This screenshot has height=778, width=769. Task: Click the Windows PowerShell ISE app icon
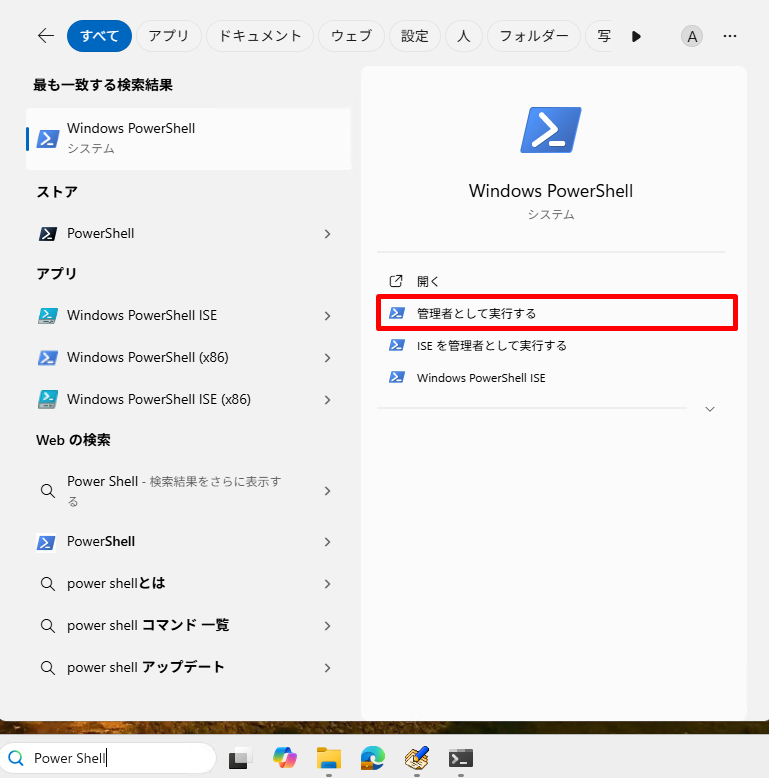(x=48, y=316)
